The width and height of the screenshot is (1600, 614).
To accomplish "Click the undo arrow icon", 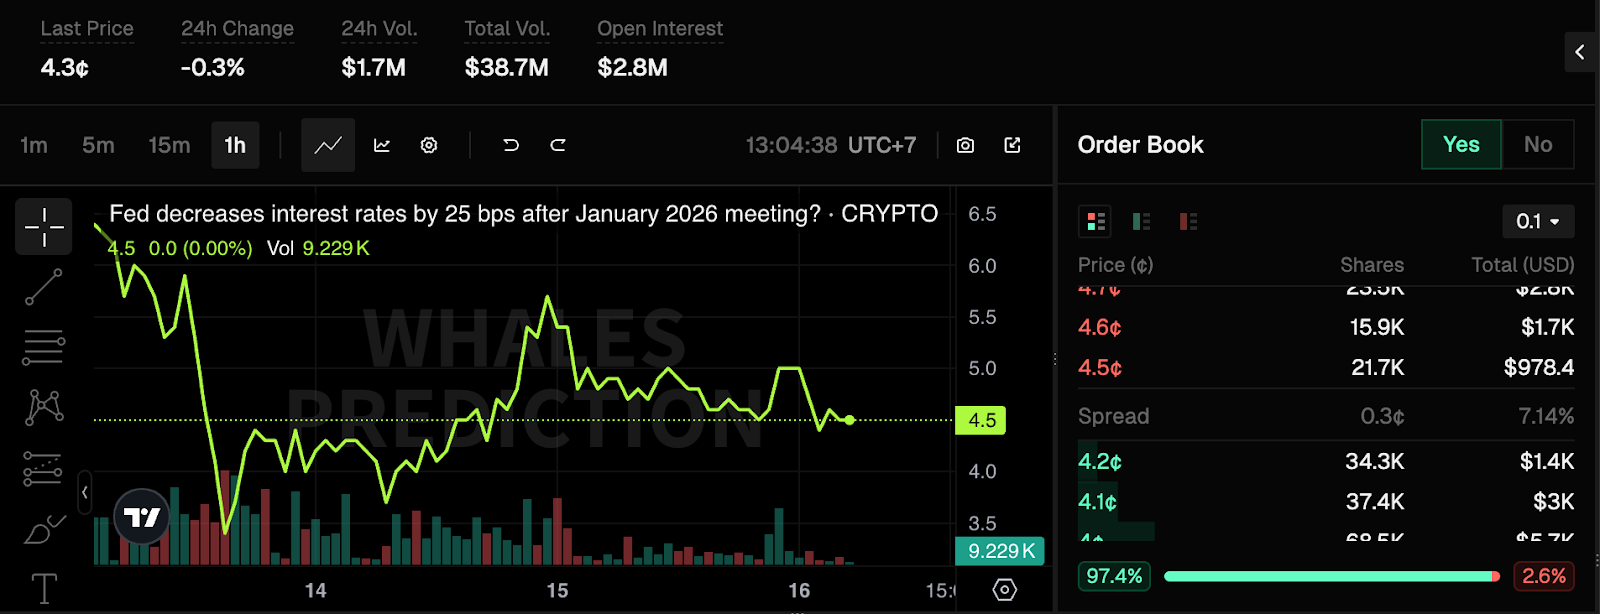I will click(510, 145).
